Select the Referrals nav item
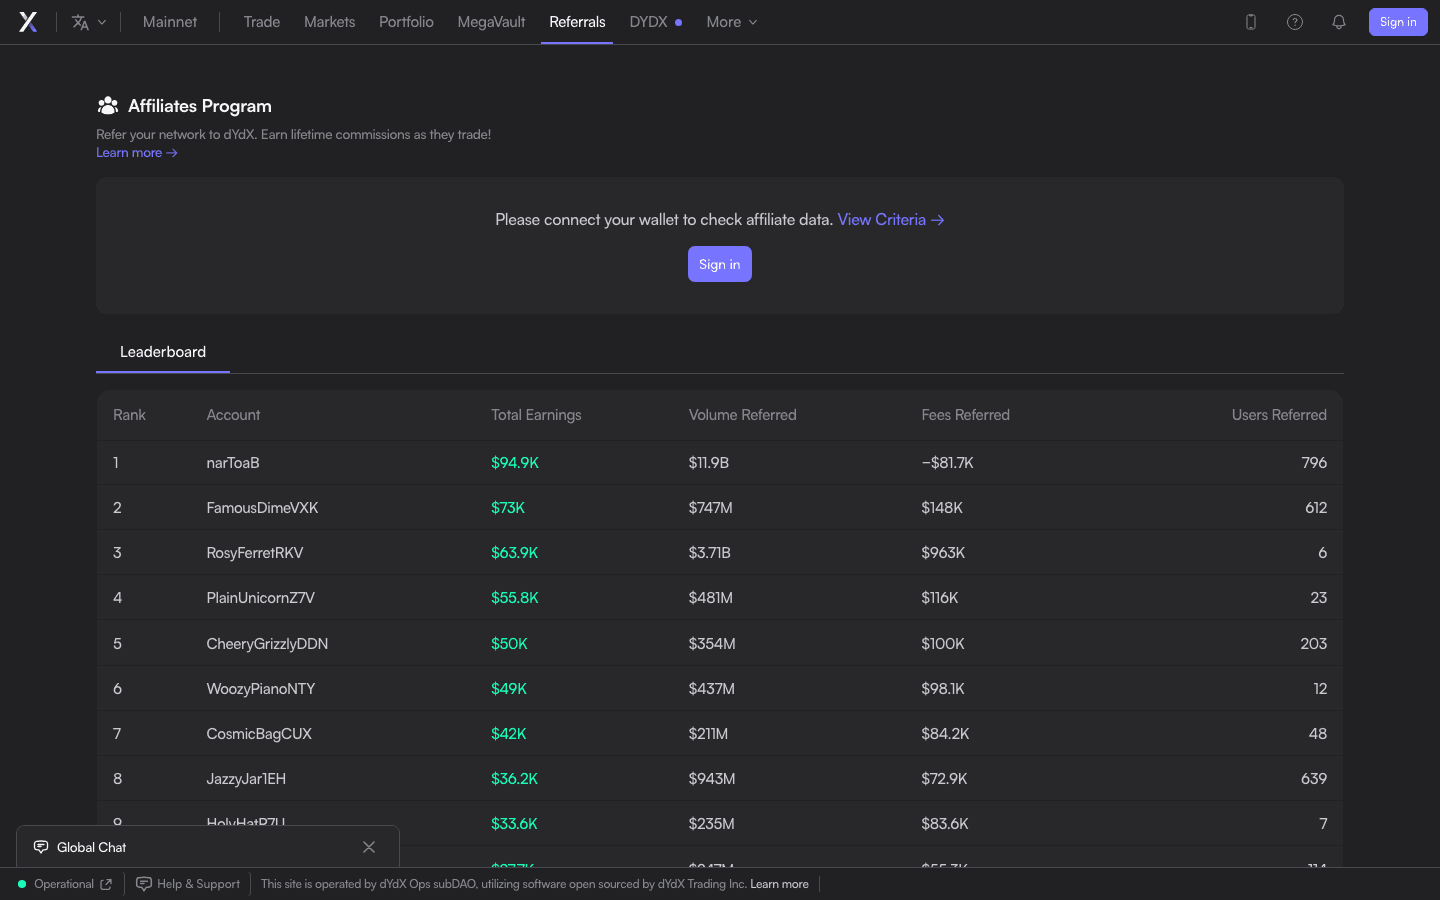 point(577,22)
